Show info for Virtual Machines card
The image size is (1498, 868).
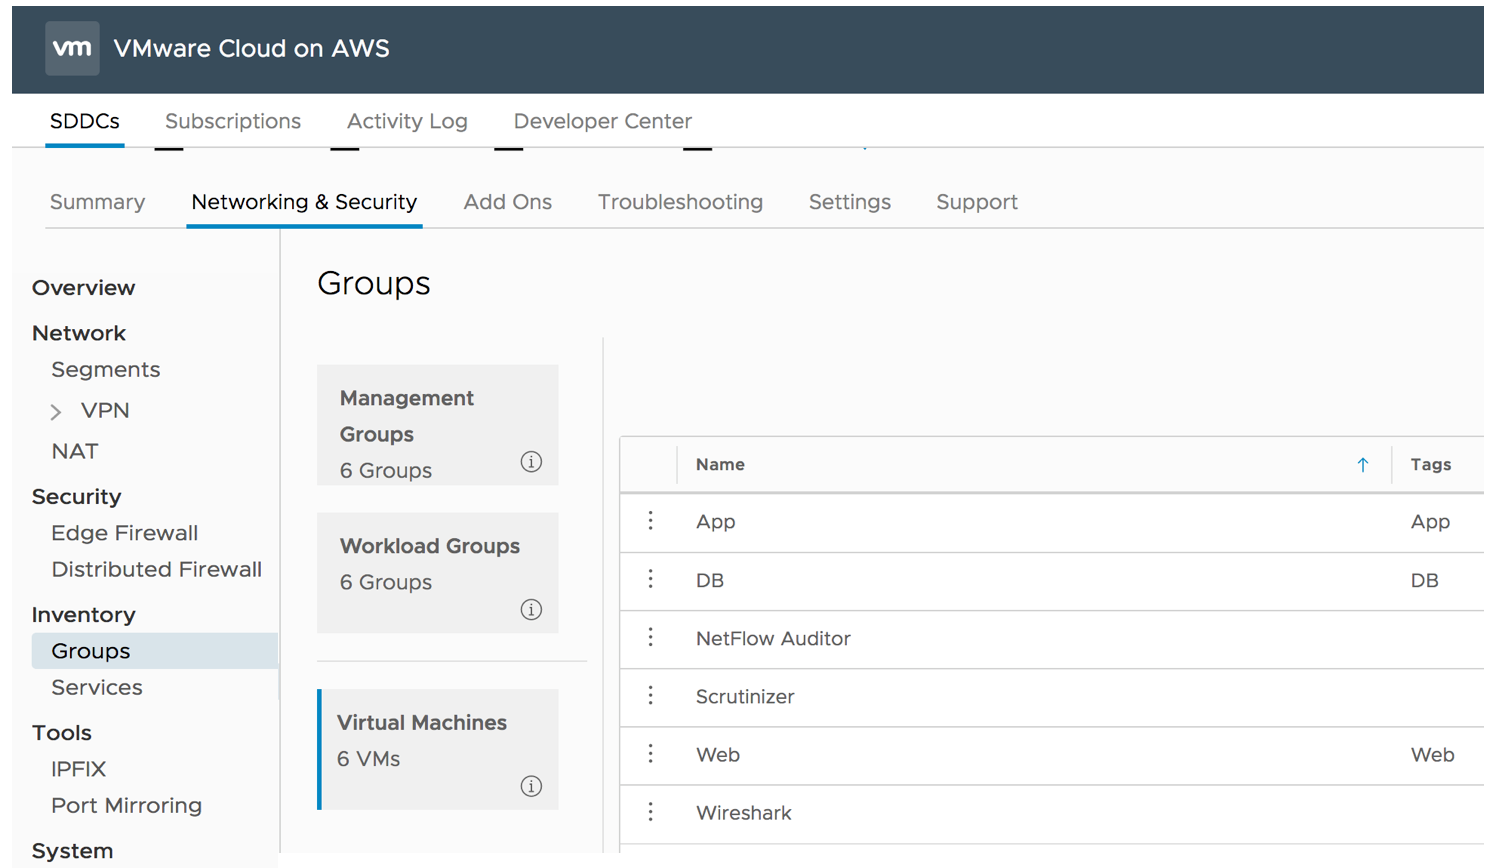(531, 786)
